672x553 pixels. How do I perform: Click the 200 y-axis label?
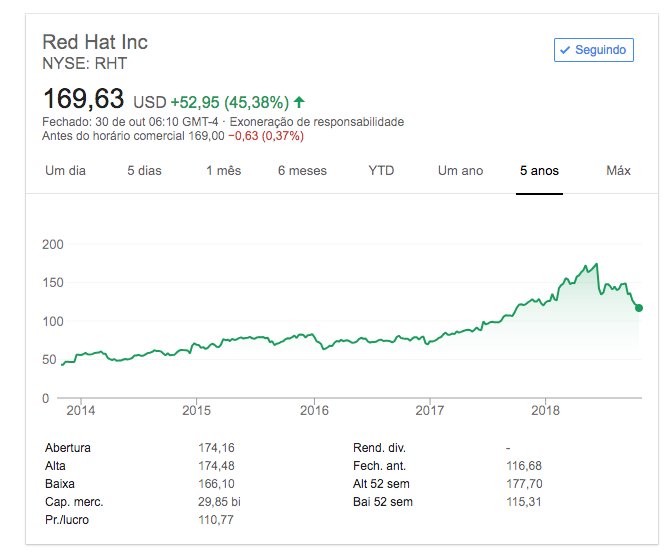click(53, 244)
